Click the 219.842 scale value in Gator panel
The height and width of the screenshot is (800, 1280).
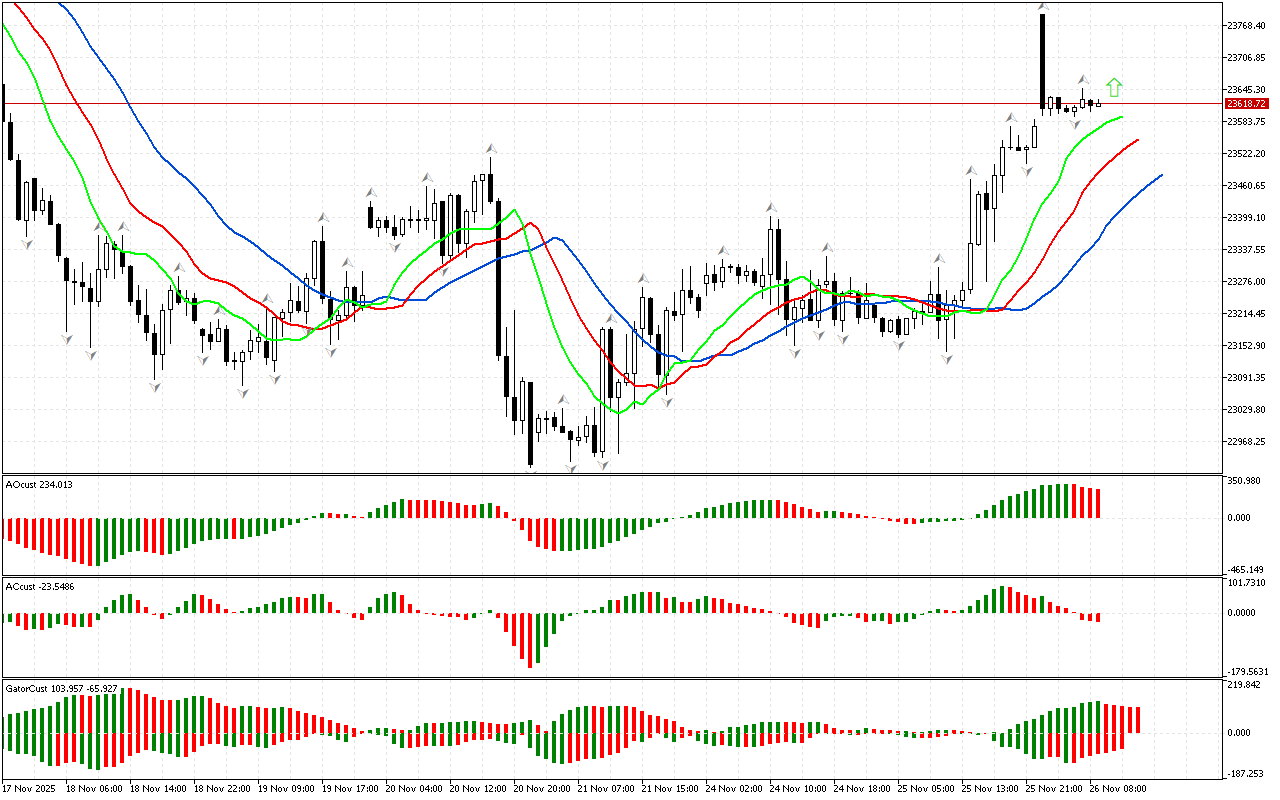point(1246,685)
